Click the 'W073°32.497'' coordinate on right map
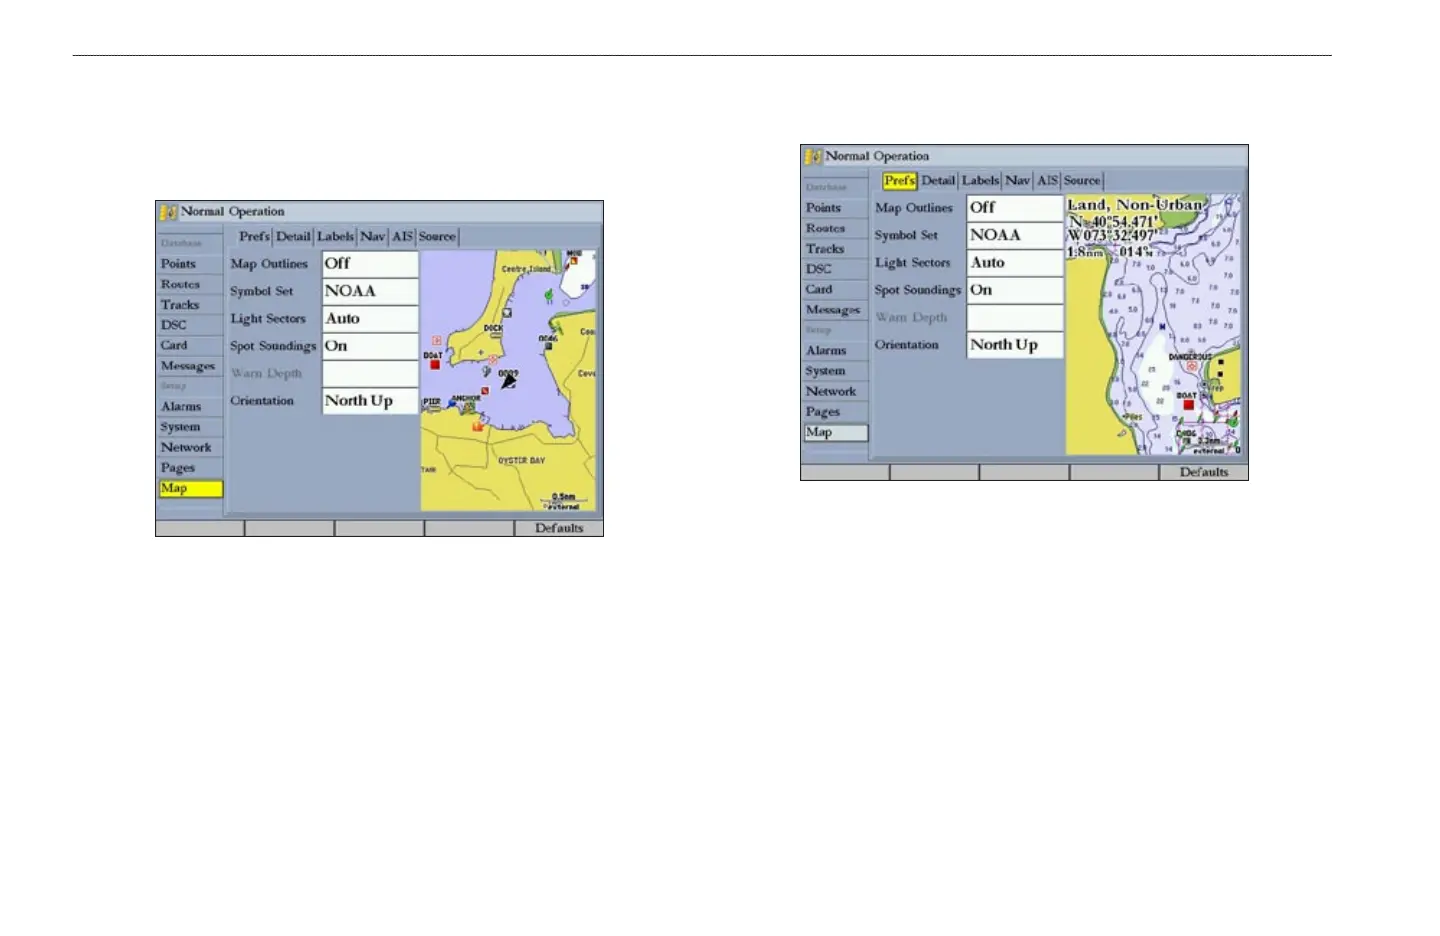The height and width of the screenshot is (936, 1440). [1112, 236]
